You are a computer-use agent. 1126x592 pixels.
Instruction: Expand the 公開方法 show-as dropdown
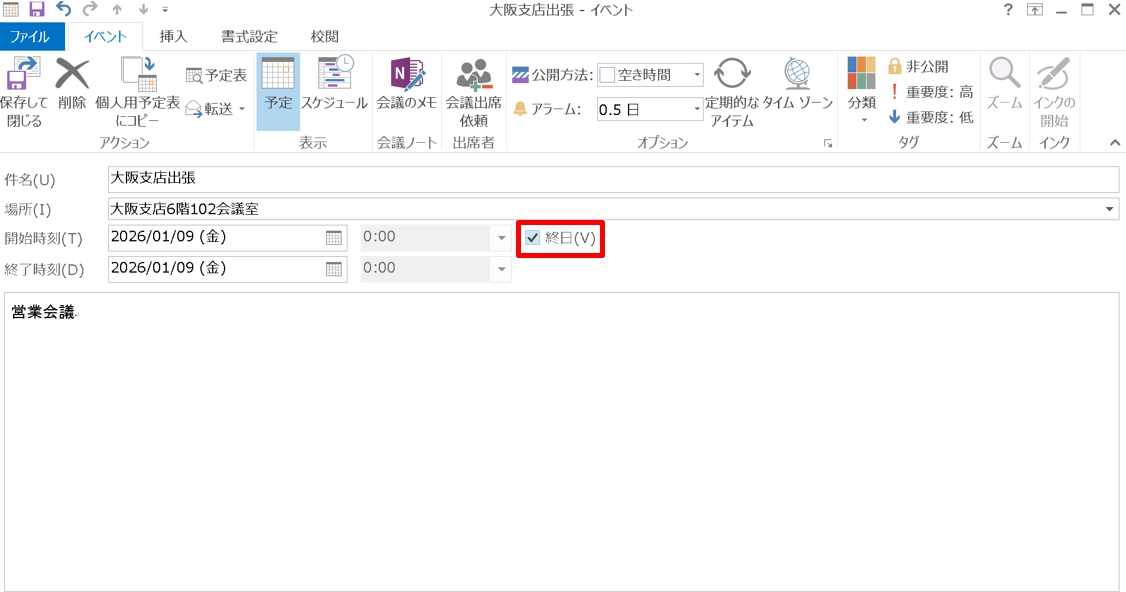coord(697,75)
